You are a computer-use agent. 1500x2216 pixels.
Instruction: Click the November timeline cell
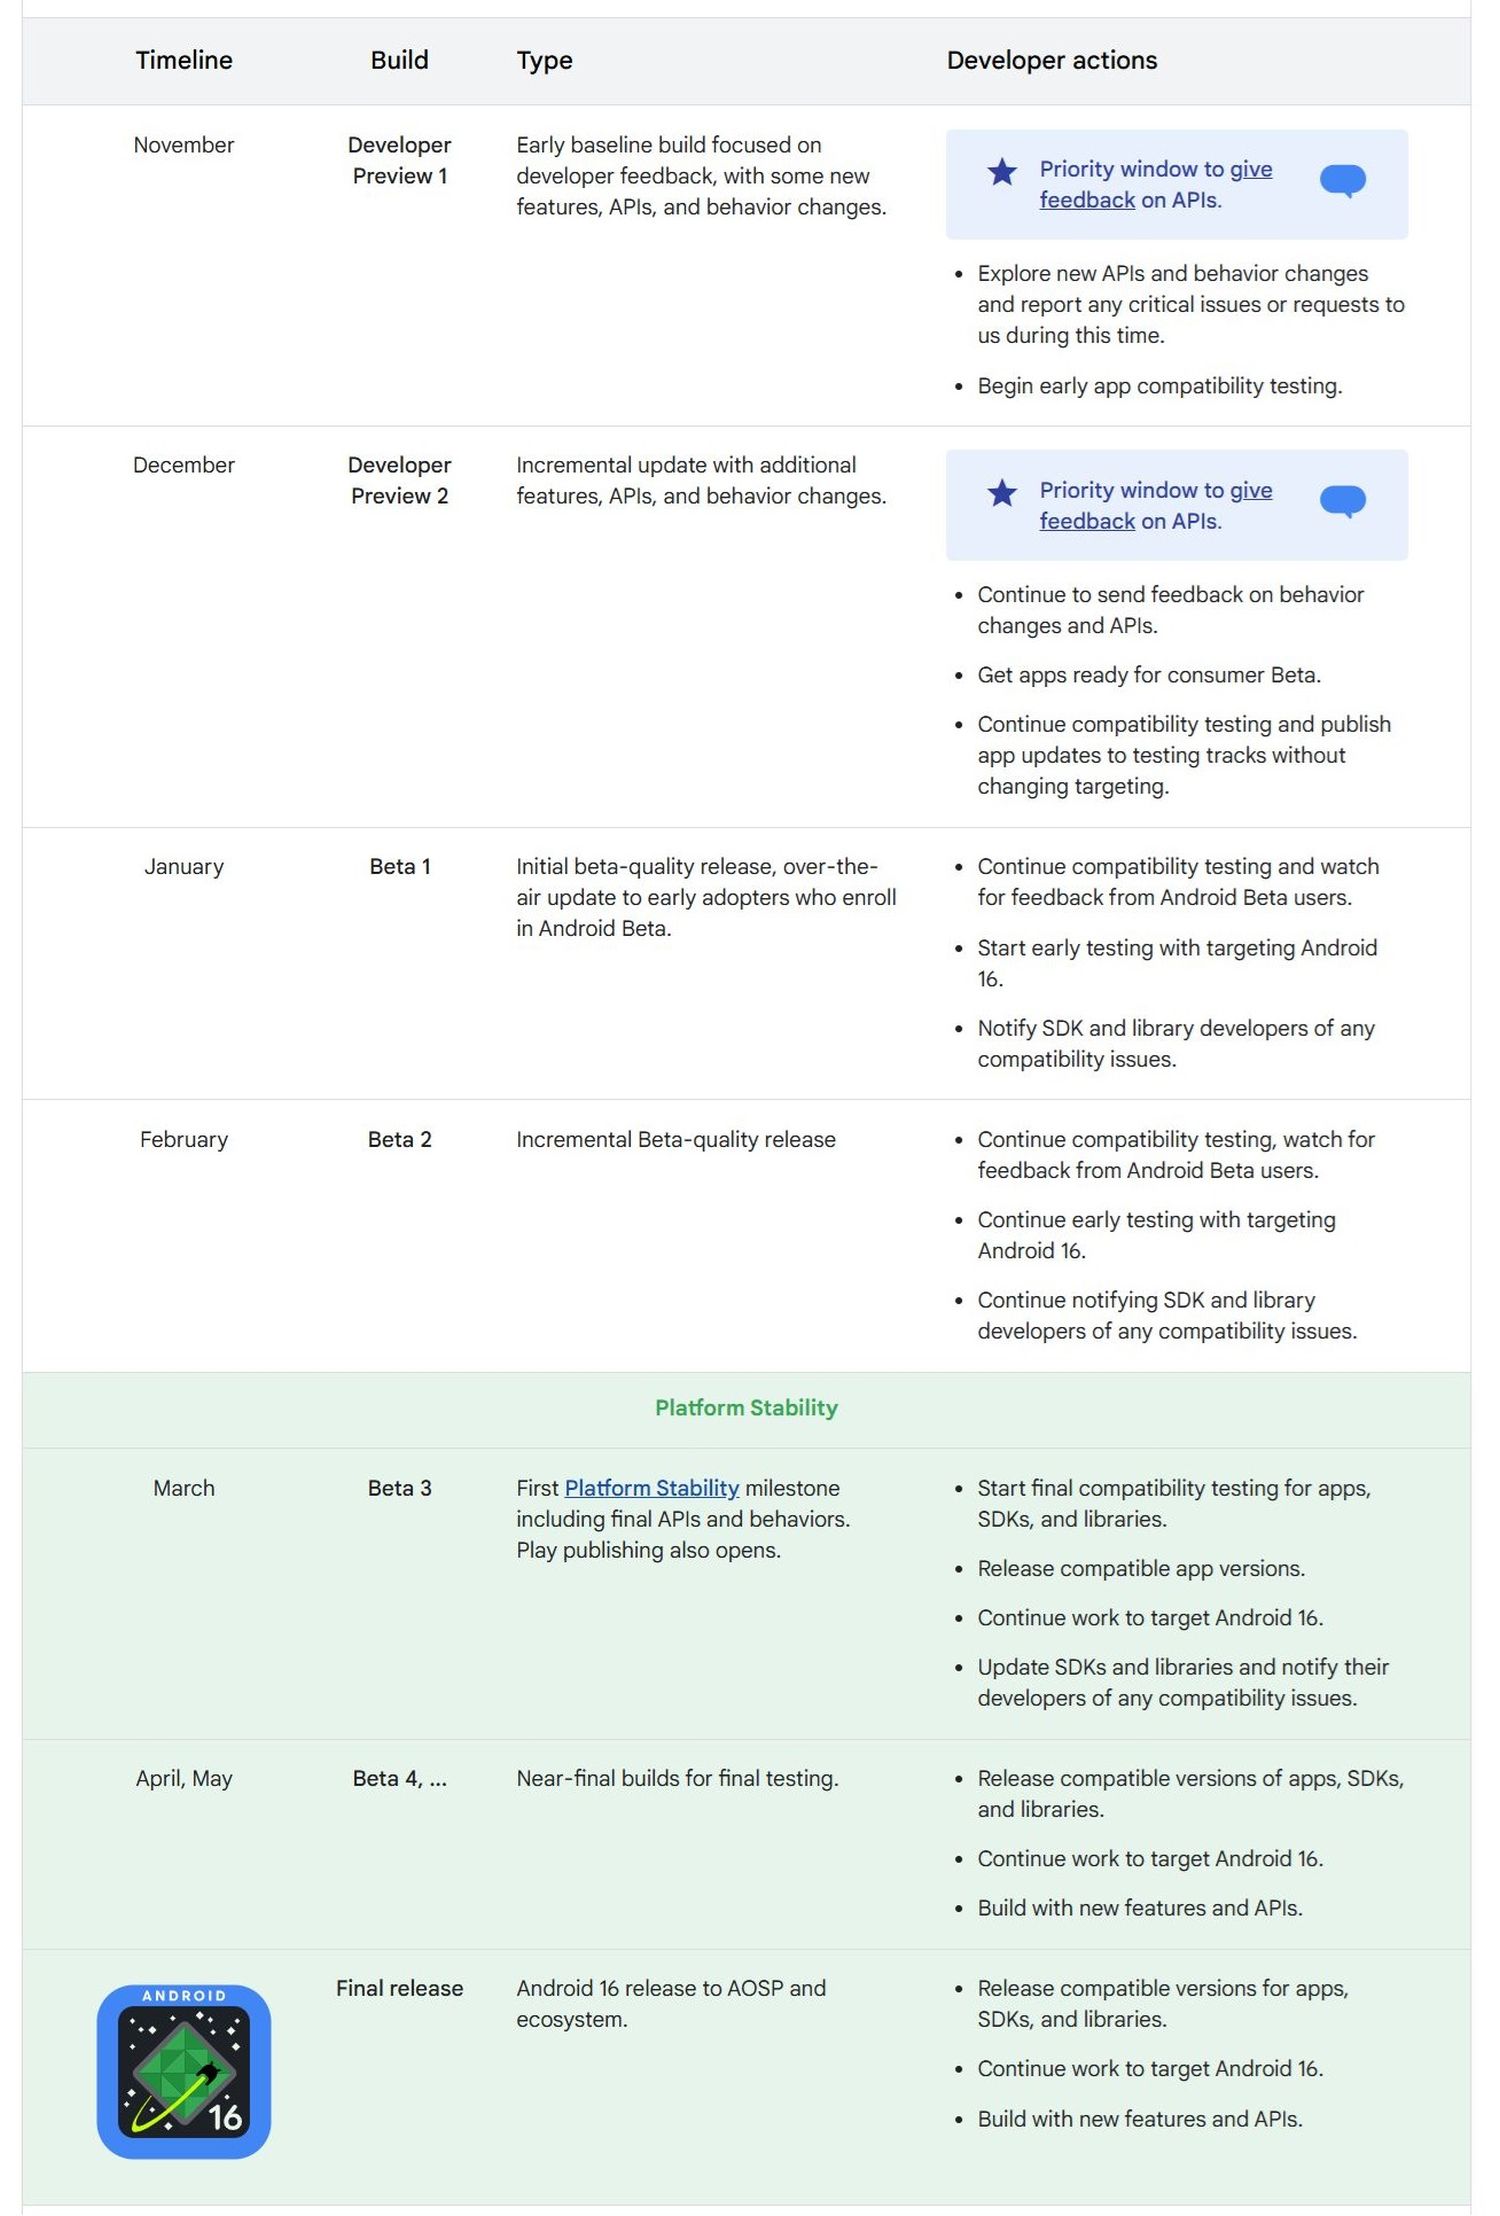tap(184, 145)
